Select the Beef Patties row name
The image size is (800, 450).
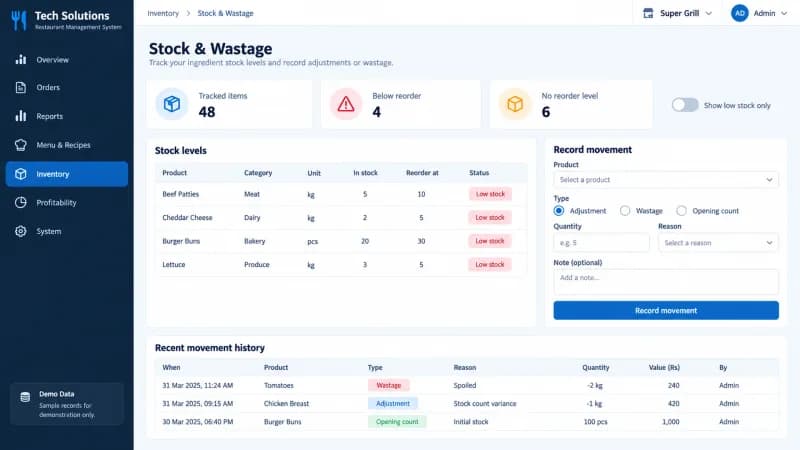pyautogui.click(x=181, y=194)
